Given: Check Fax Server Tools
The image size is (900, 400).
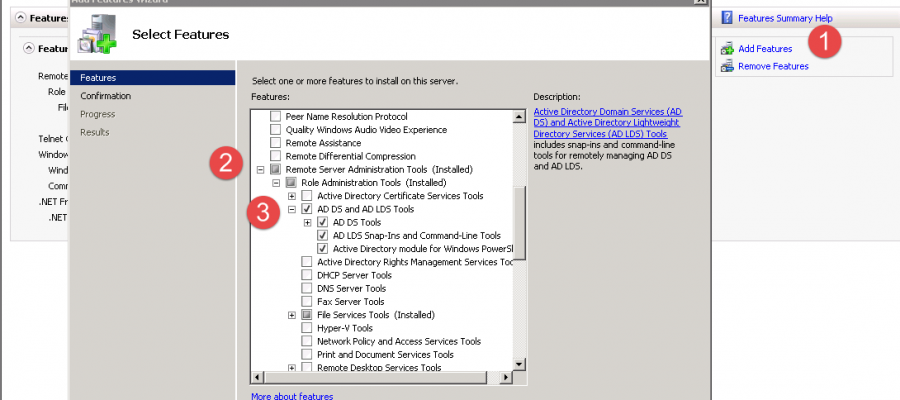Looking at the screenshot, I should click(307, 301).
